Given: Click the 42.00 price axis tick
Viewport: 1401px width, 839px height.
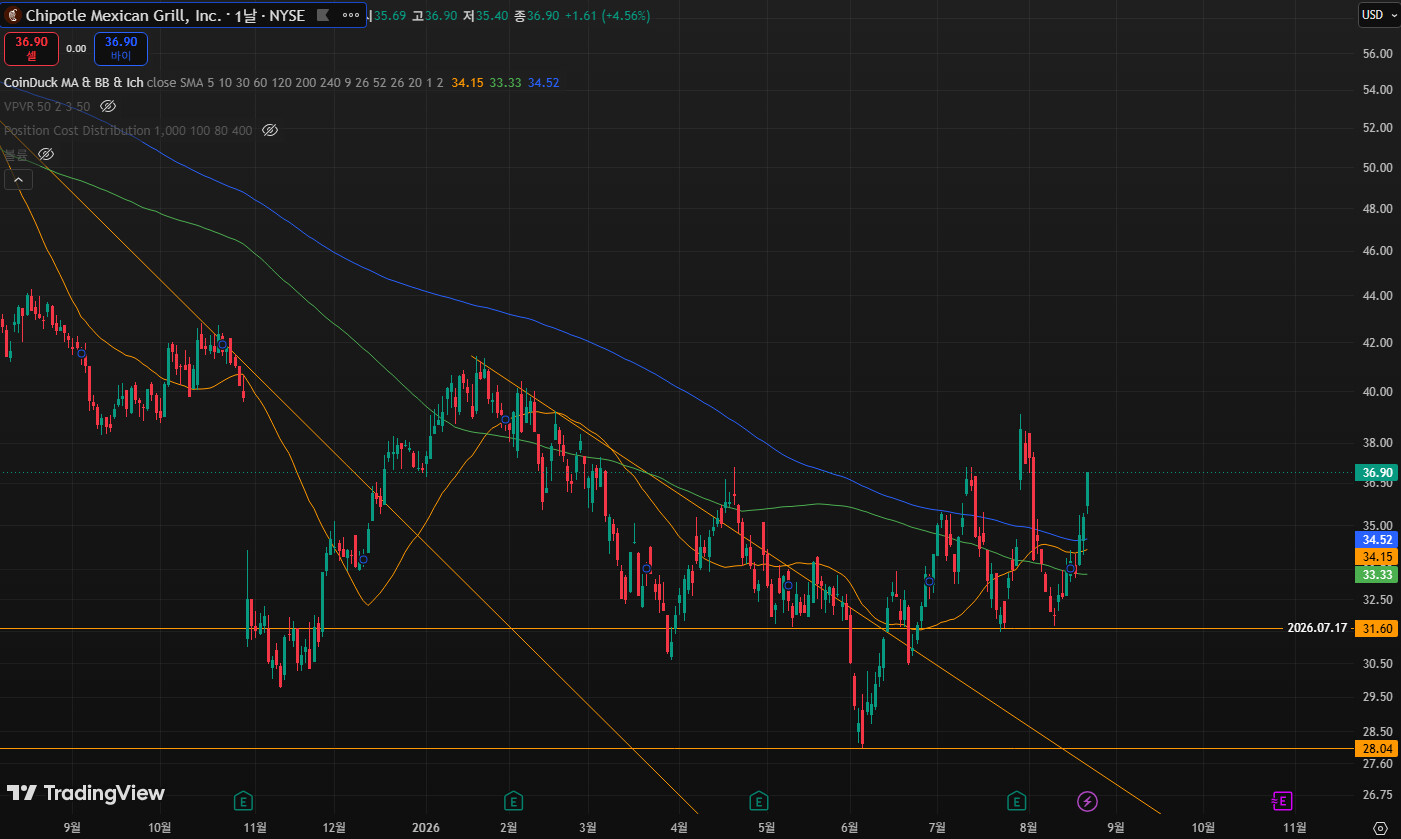Looking at the screenshot, I should (x=1377, y=342).
